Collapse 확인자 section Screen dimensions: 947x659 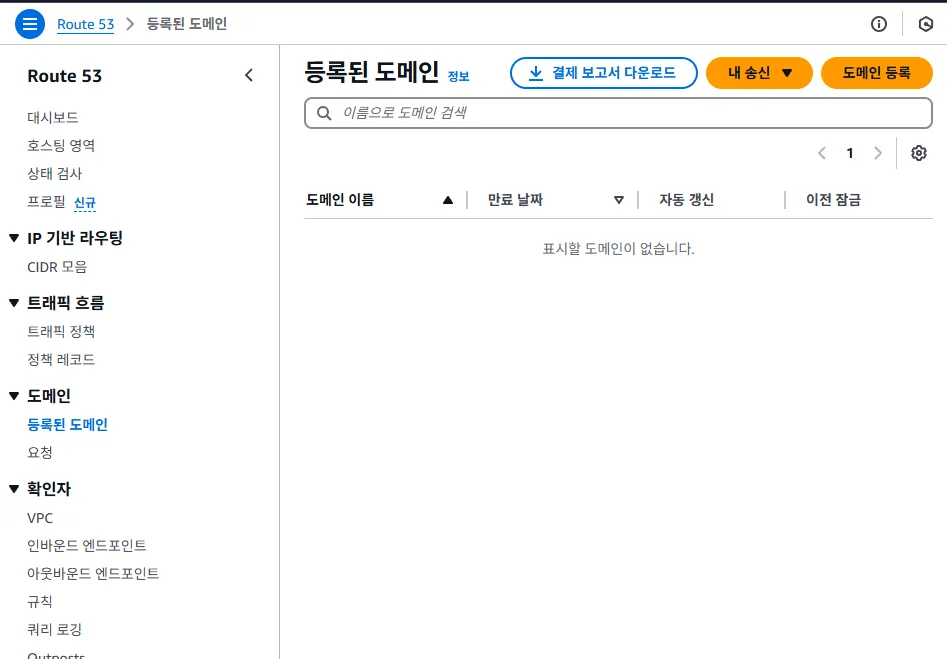14,489
